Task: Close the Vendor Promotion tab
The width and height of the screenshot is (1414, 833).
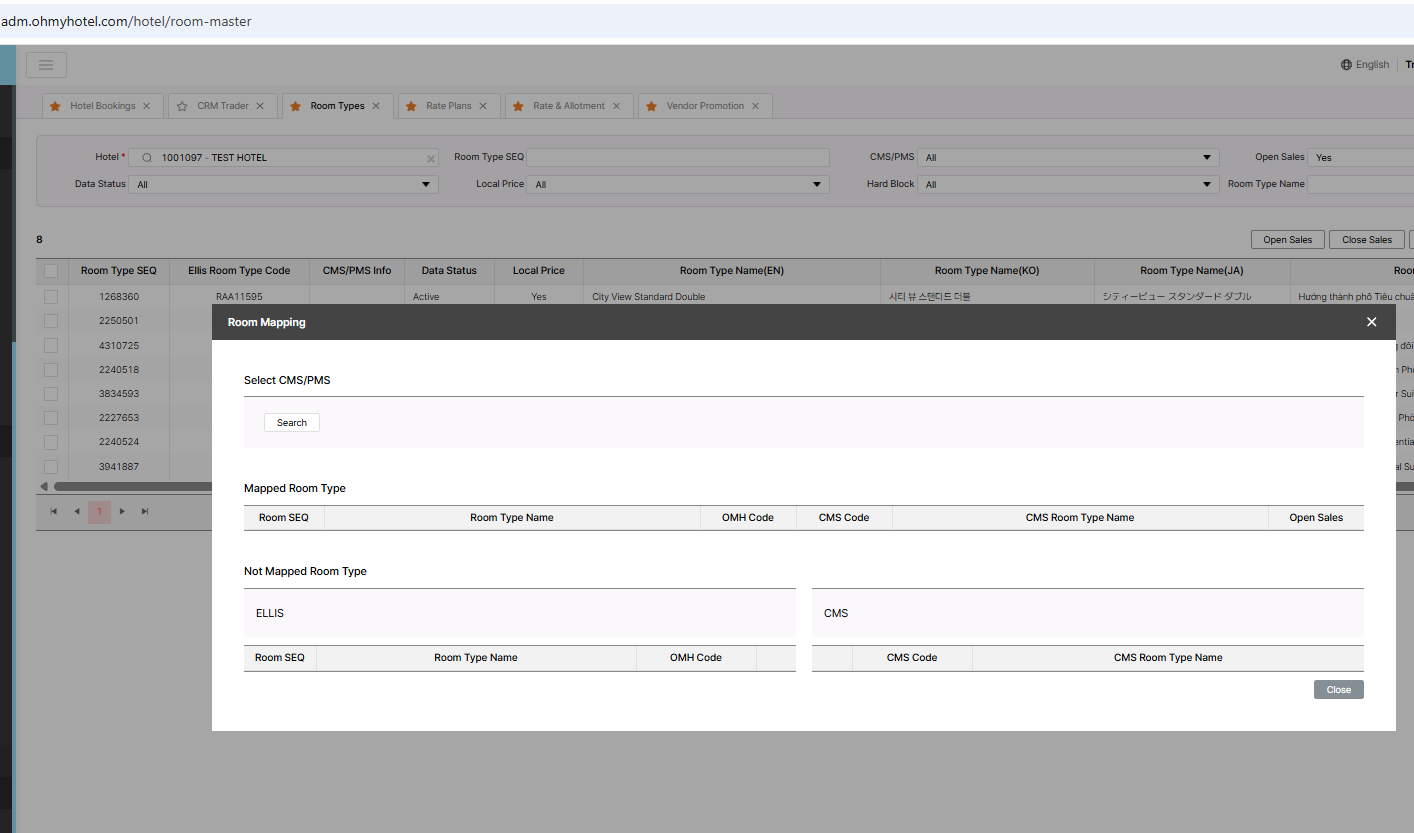Action: click(755, 106)
